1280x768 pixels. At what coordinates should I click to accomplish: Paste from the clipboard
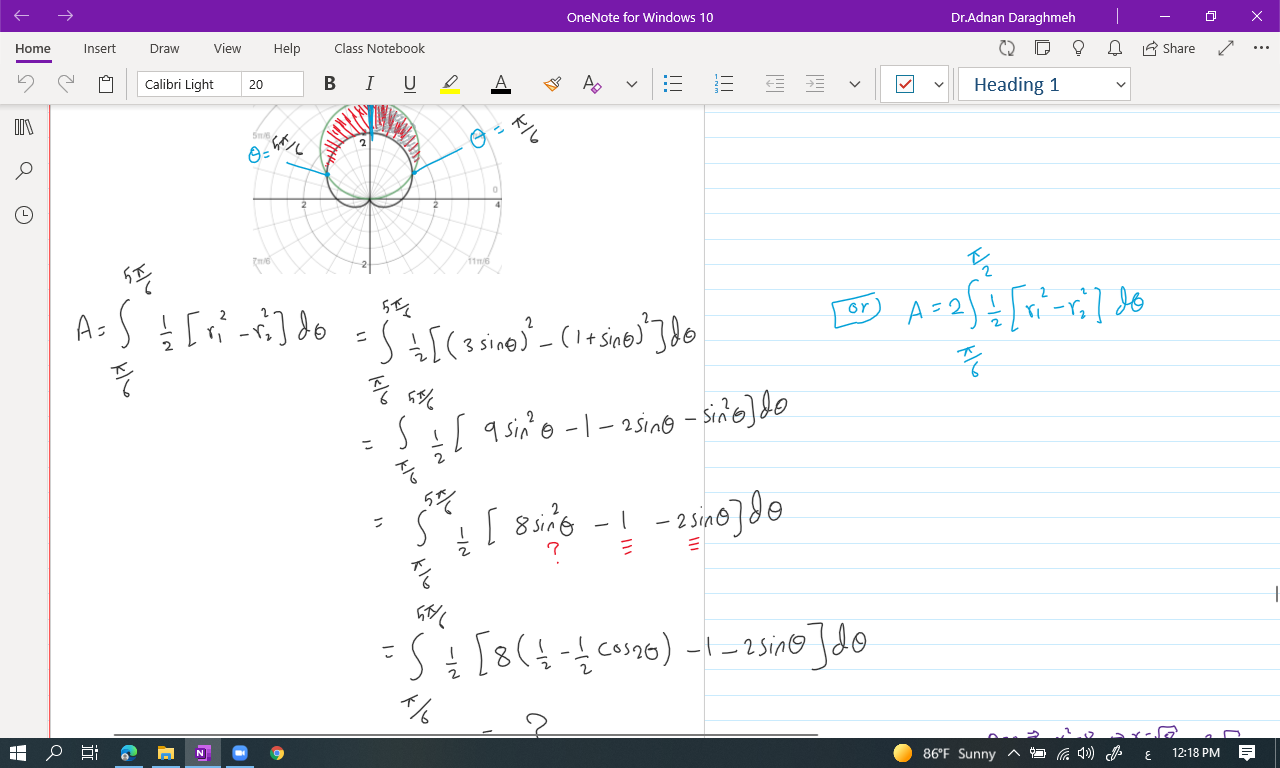point(106,85)
